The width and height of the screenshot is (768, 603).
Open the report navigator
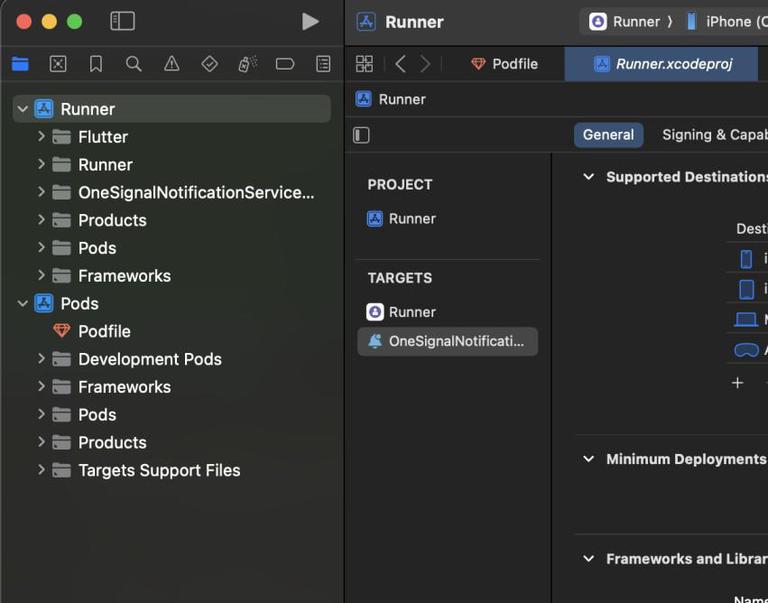(x=323, y=64)
